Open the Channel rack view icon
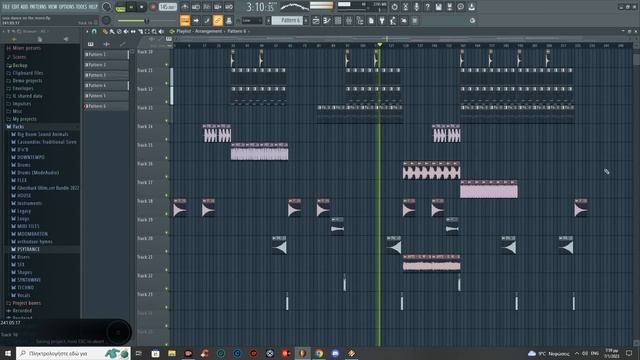640x360 pixels. tap(338, 20)
